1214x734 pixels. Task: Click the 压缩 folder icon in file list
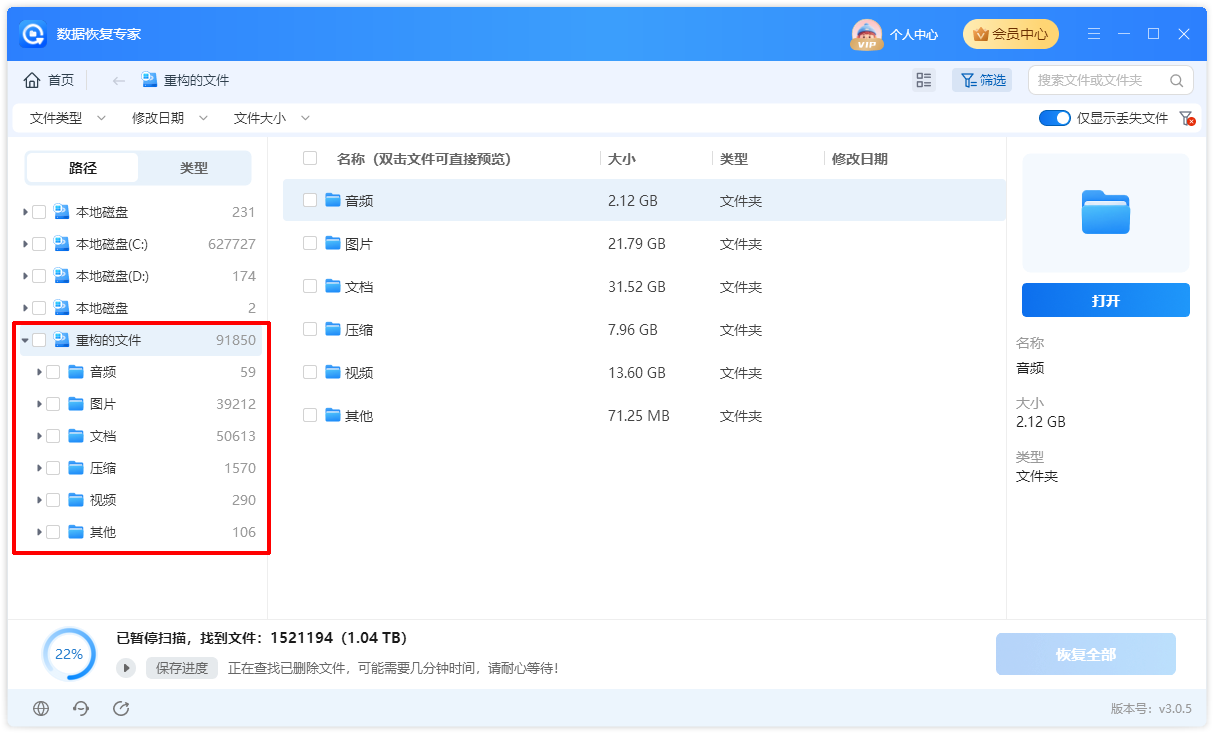pyautogui.click(x=333, y=329)
